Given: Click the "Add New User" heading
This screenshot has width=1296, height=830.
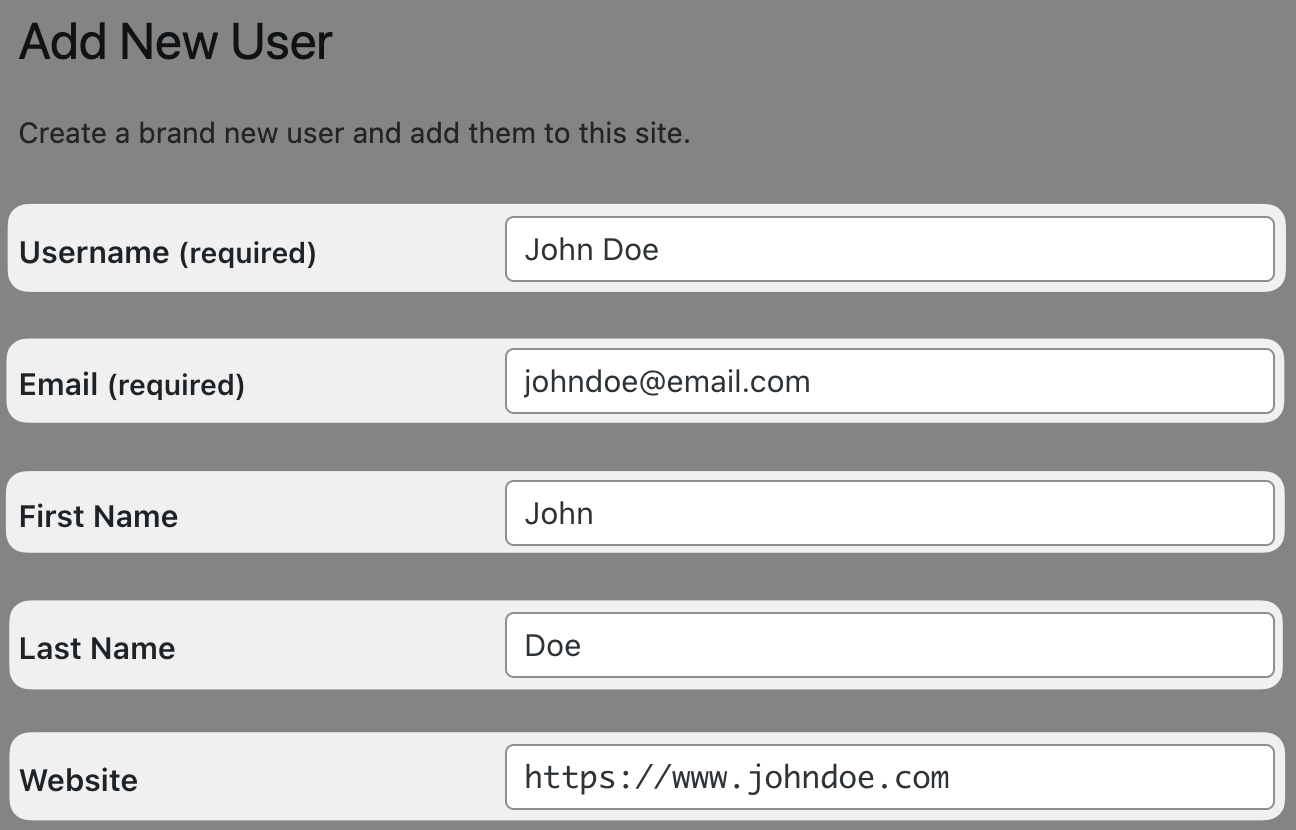Looking at the screenshot, I should pos(175,43).
